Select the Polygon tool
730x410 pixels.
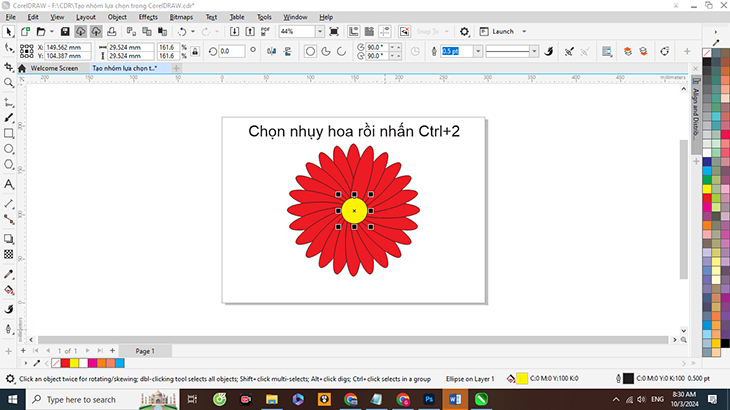(8, 164)
